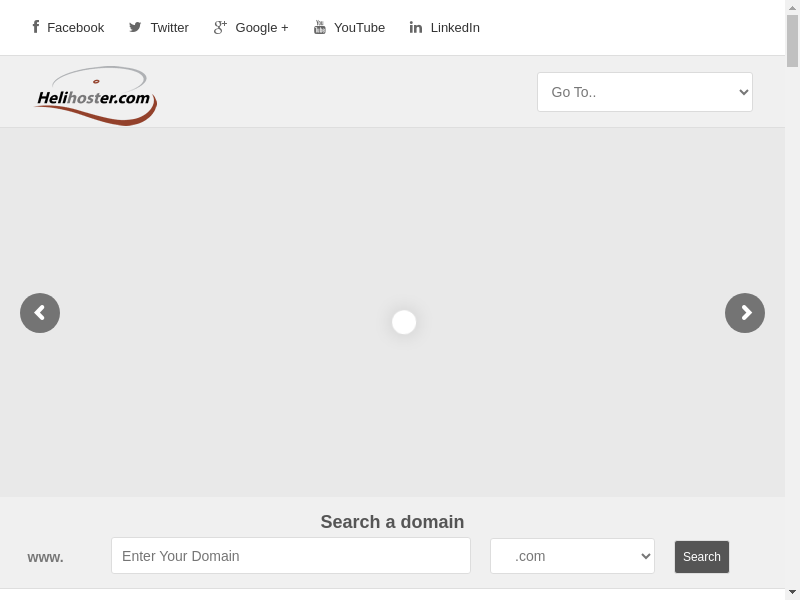Screen dimensions: 800x600
Task: Open the 'Go To..' navigation dropdown
Action: (645, 92)
